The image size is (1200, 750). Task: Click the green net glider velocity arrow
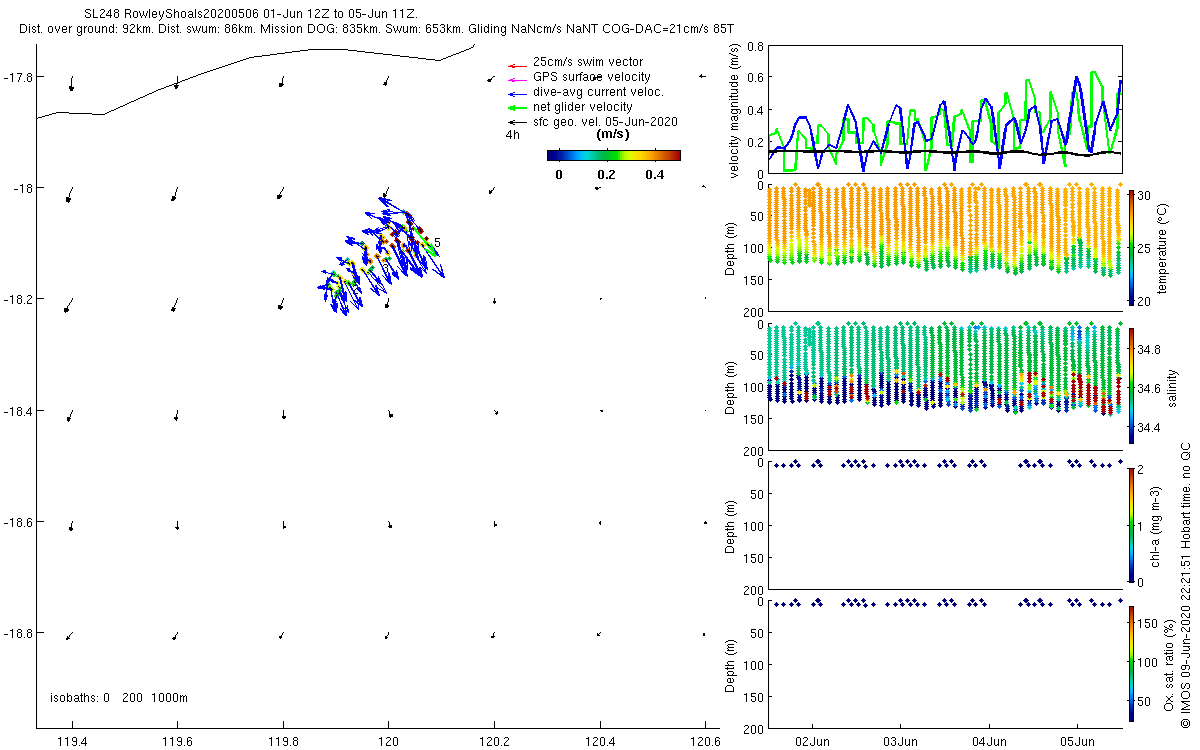[x=516, y=107]
